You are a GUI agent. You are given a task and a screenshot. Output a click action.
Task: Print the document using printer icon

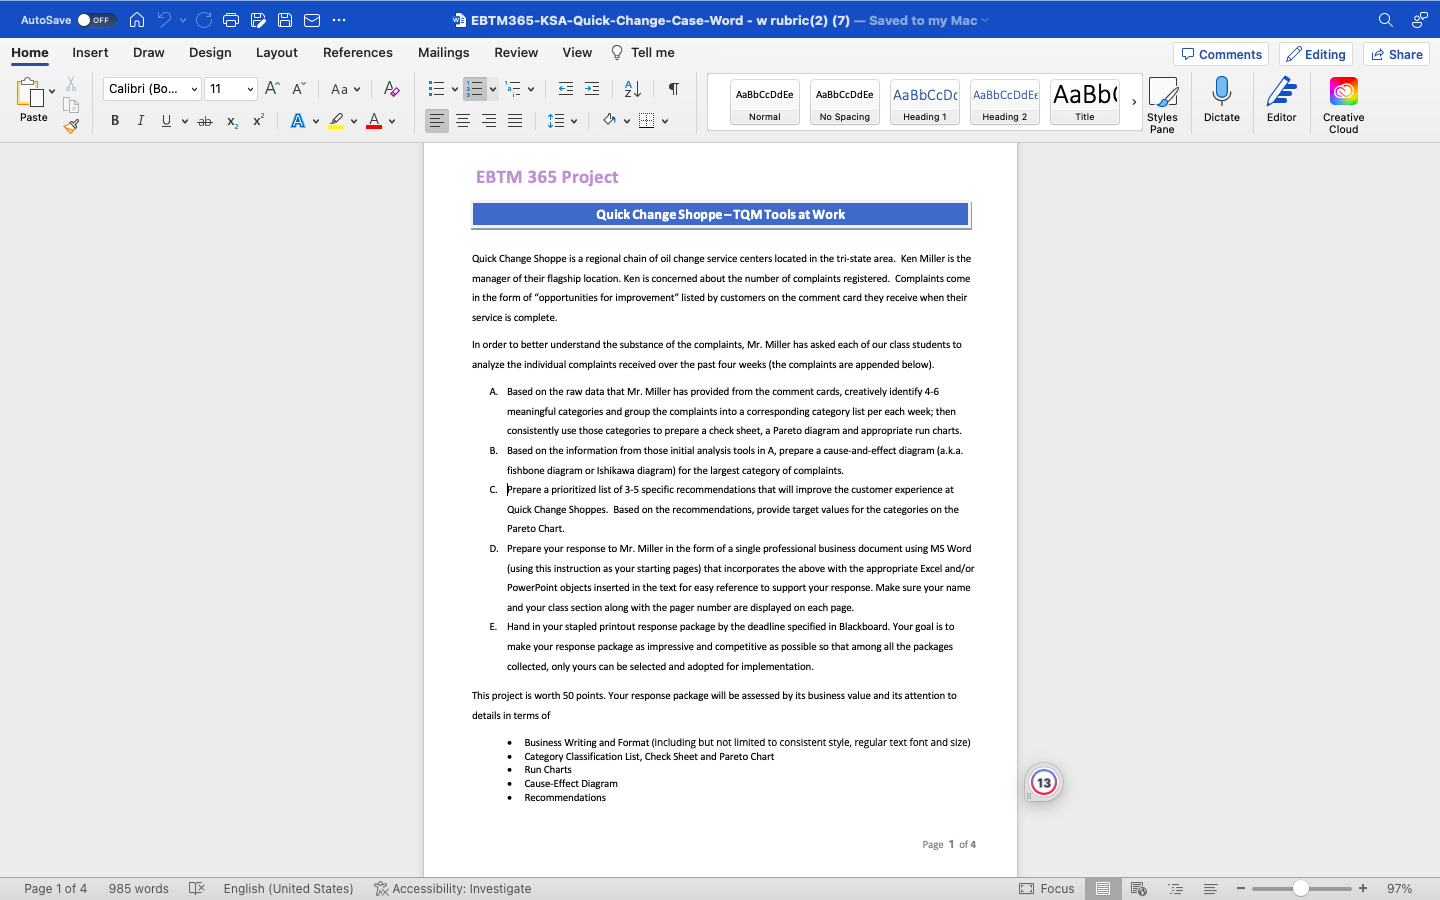click(231, 20)
